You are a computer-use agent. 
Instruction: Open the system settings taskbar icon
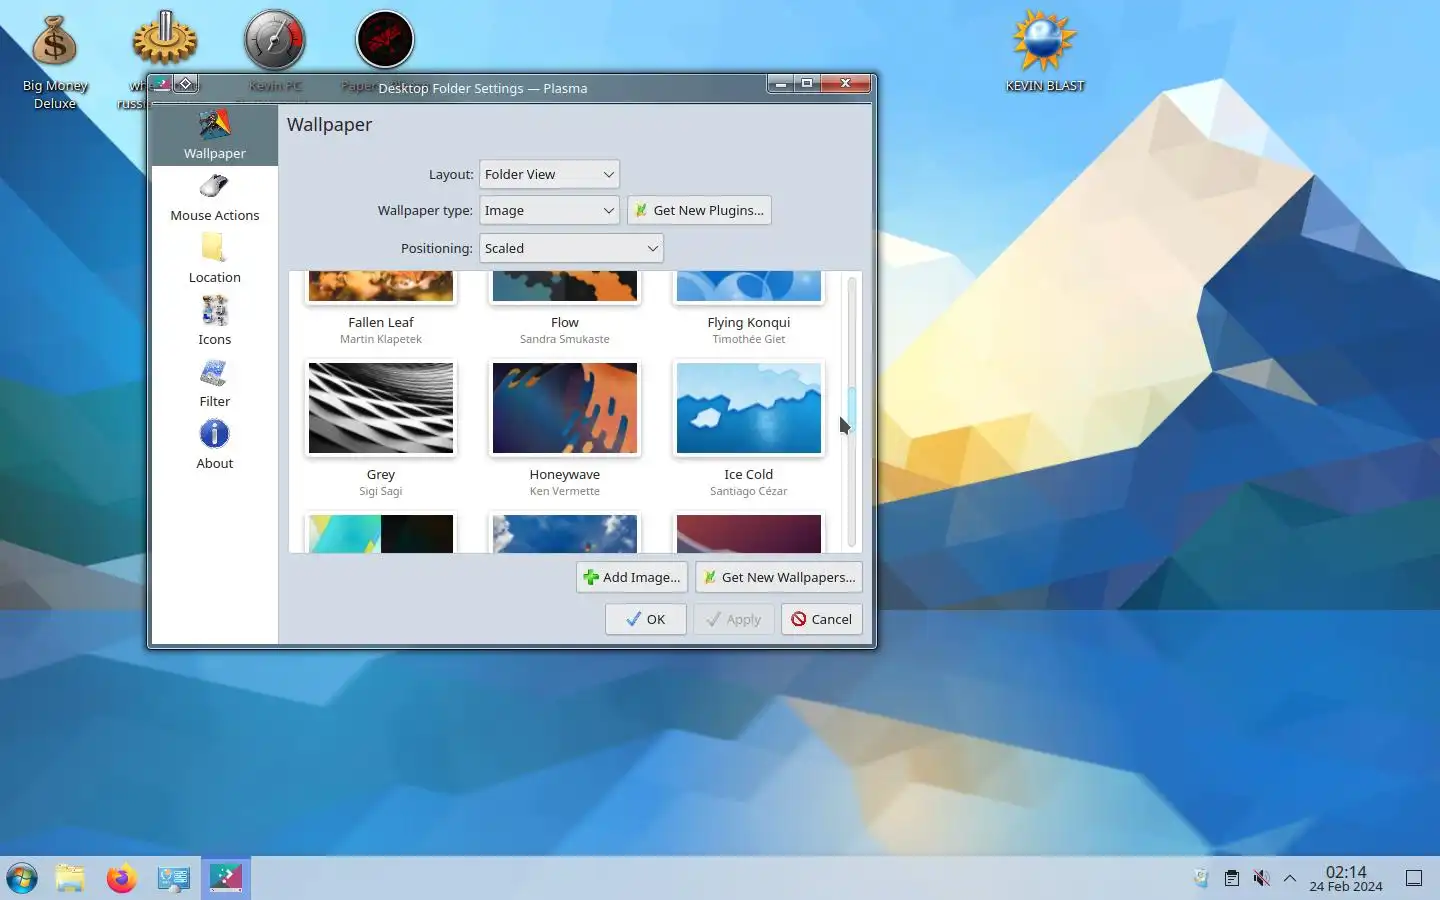tap(174, 878)
